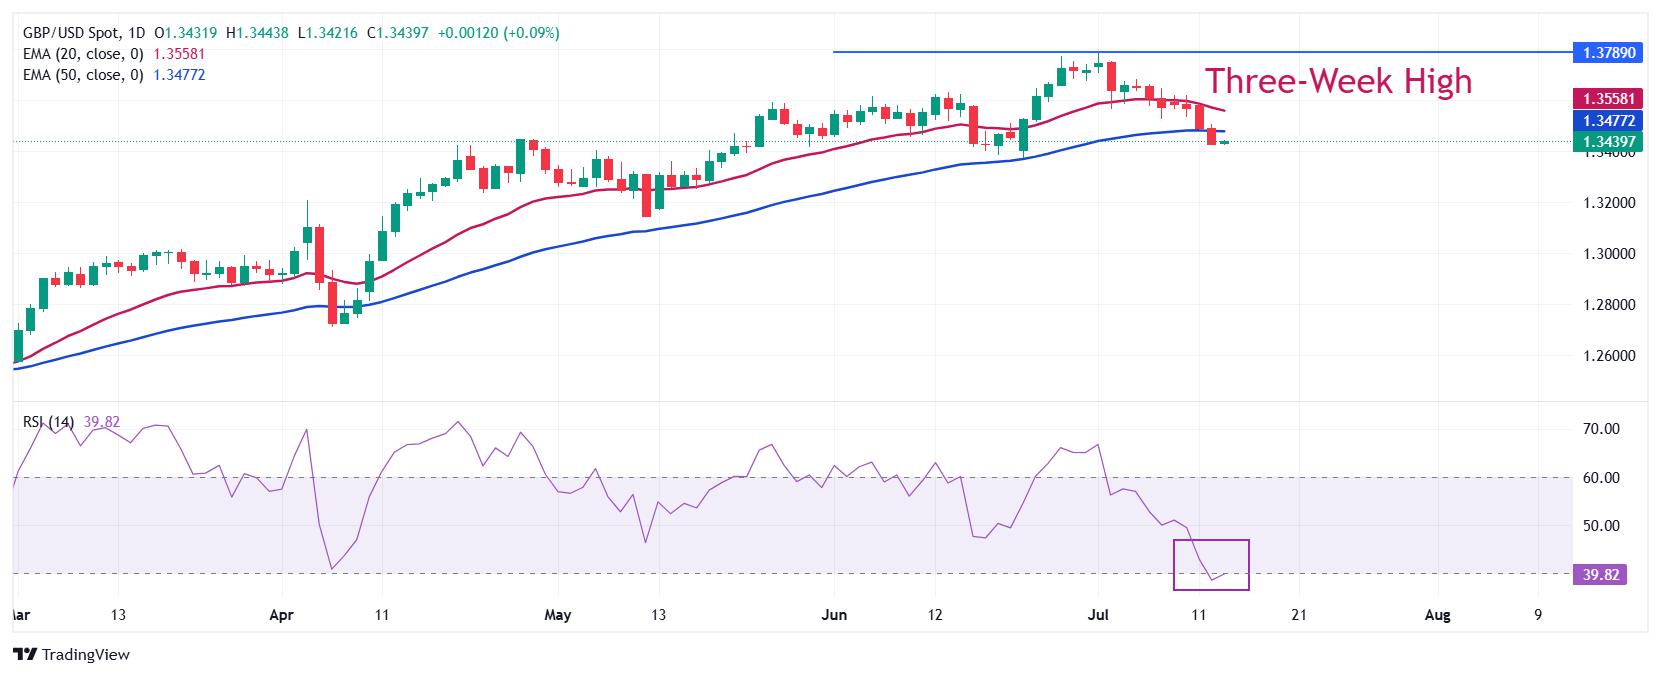Click the purple 39.82 RSI value tag
Screen dimensions: 1661x676
coord(1600,574)
